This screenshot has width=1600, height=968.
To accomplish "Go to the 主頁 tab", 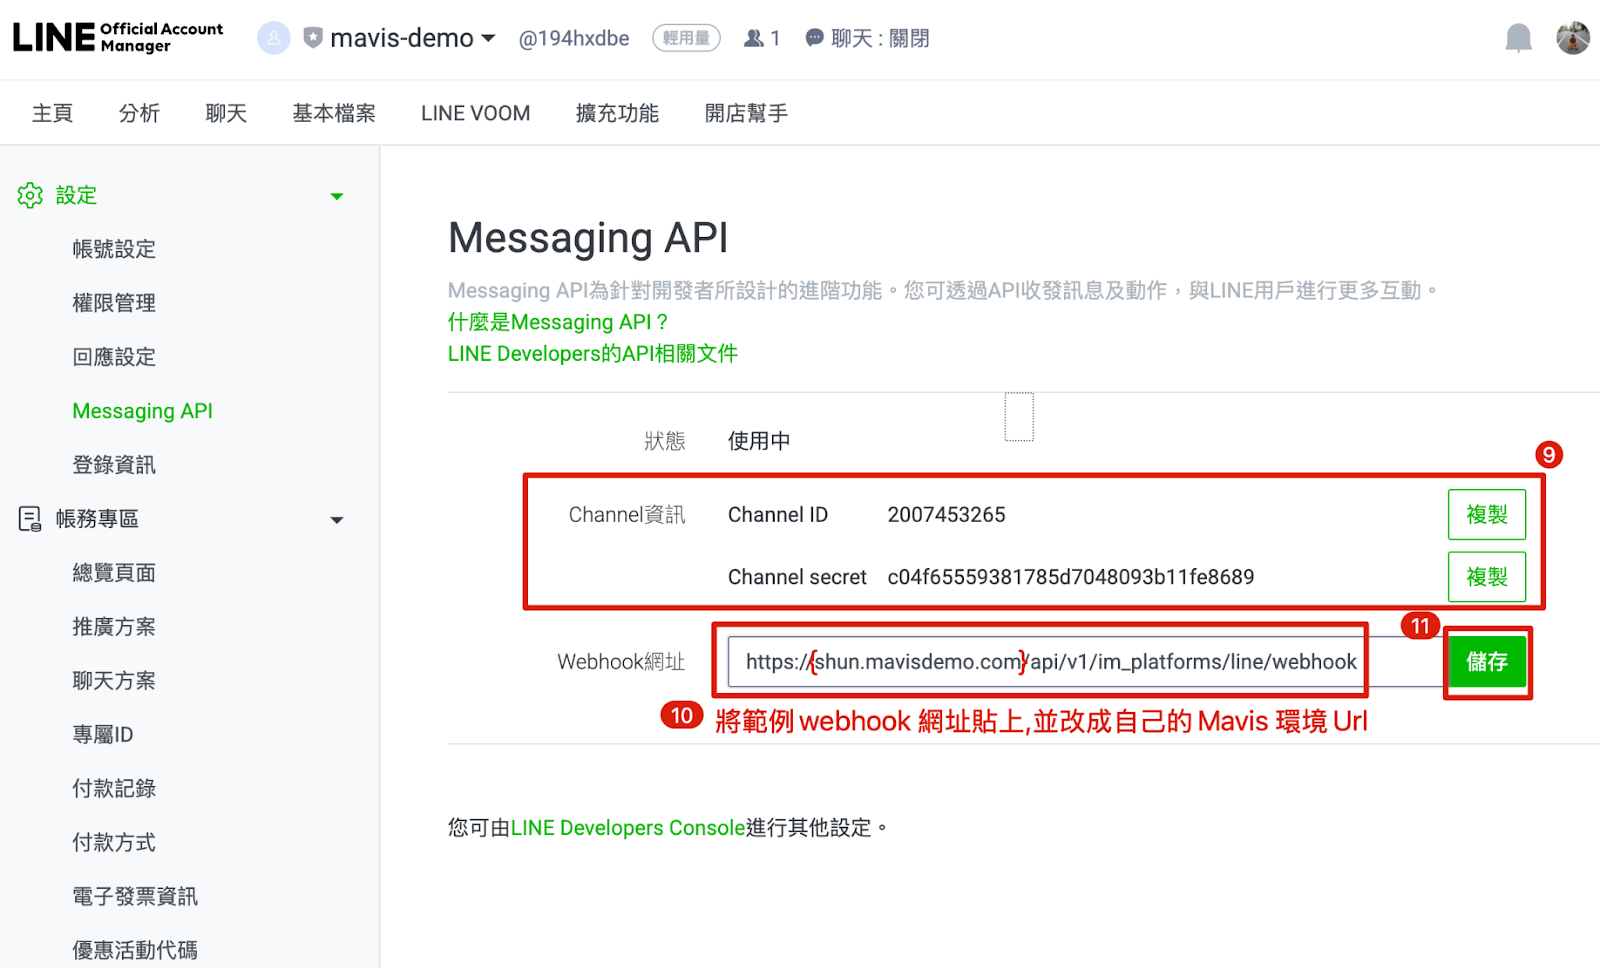I will (x=52, y=113).
